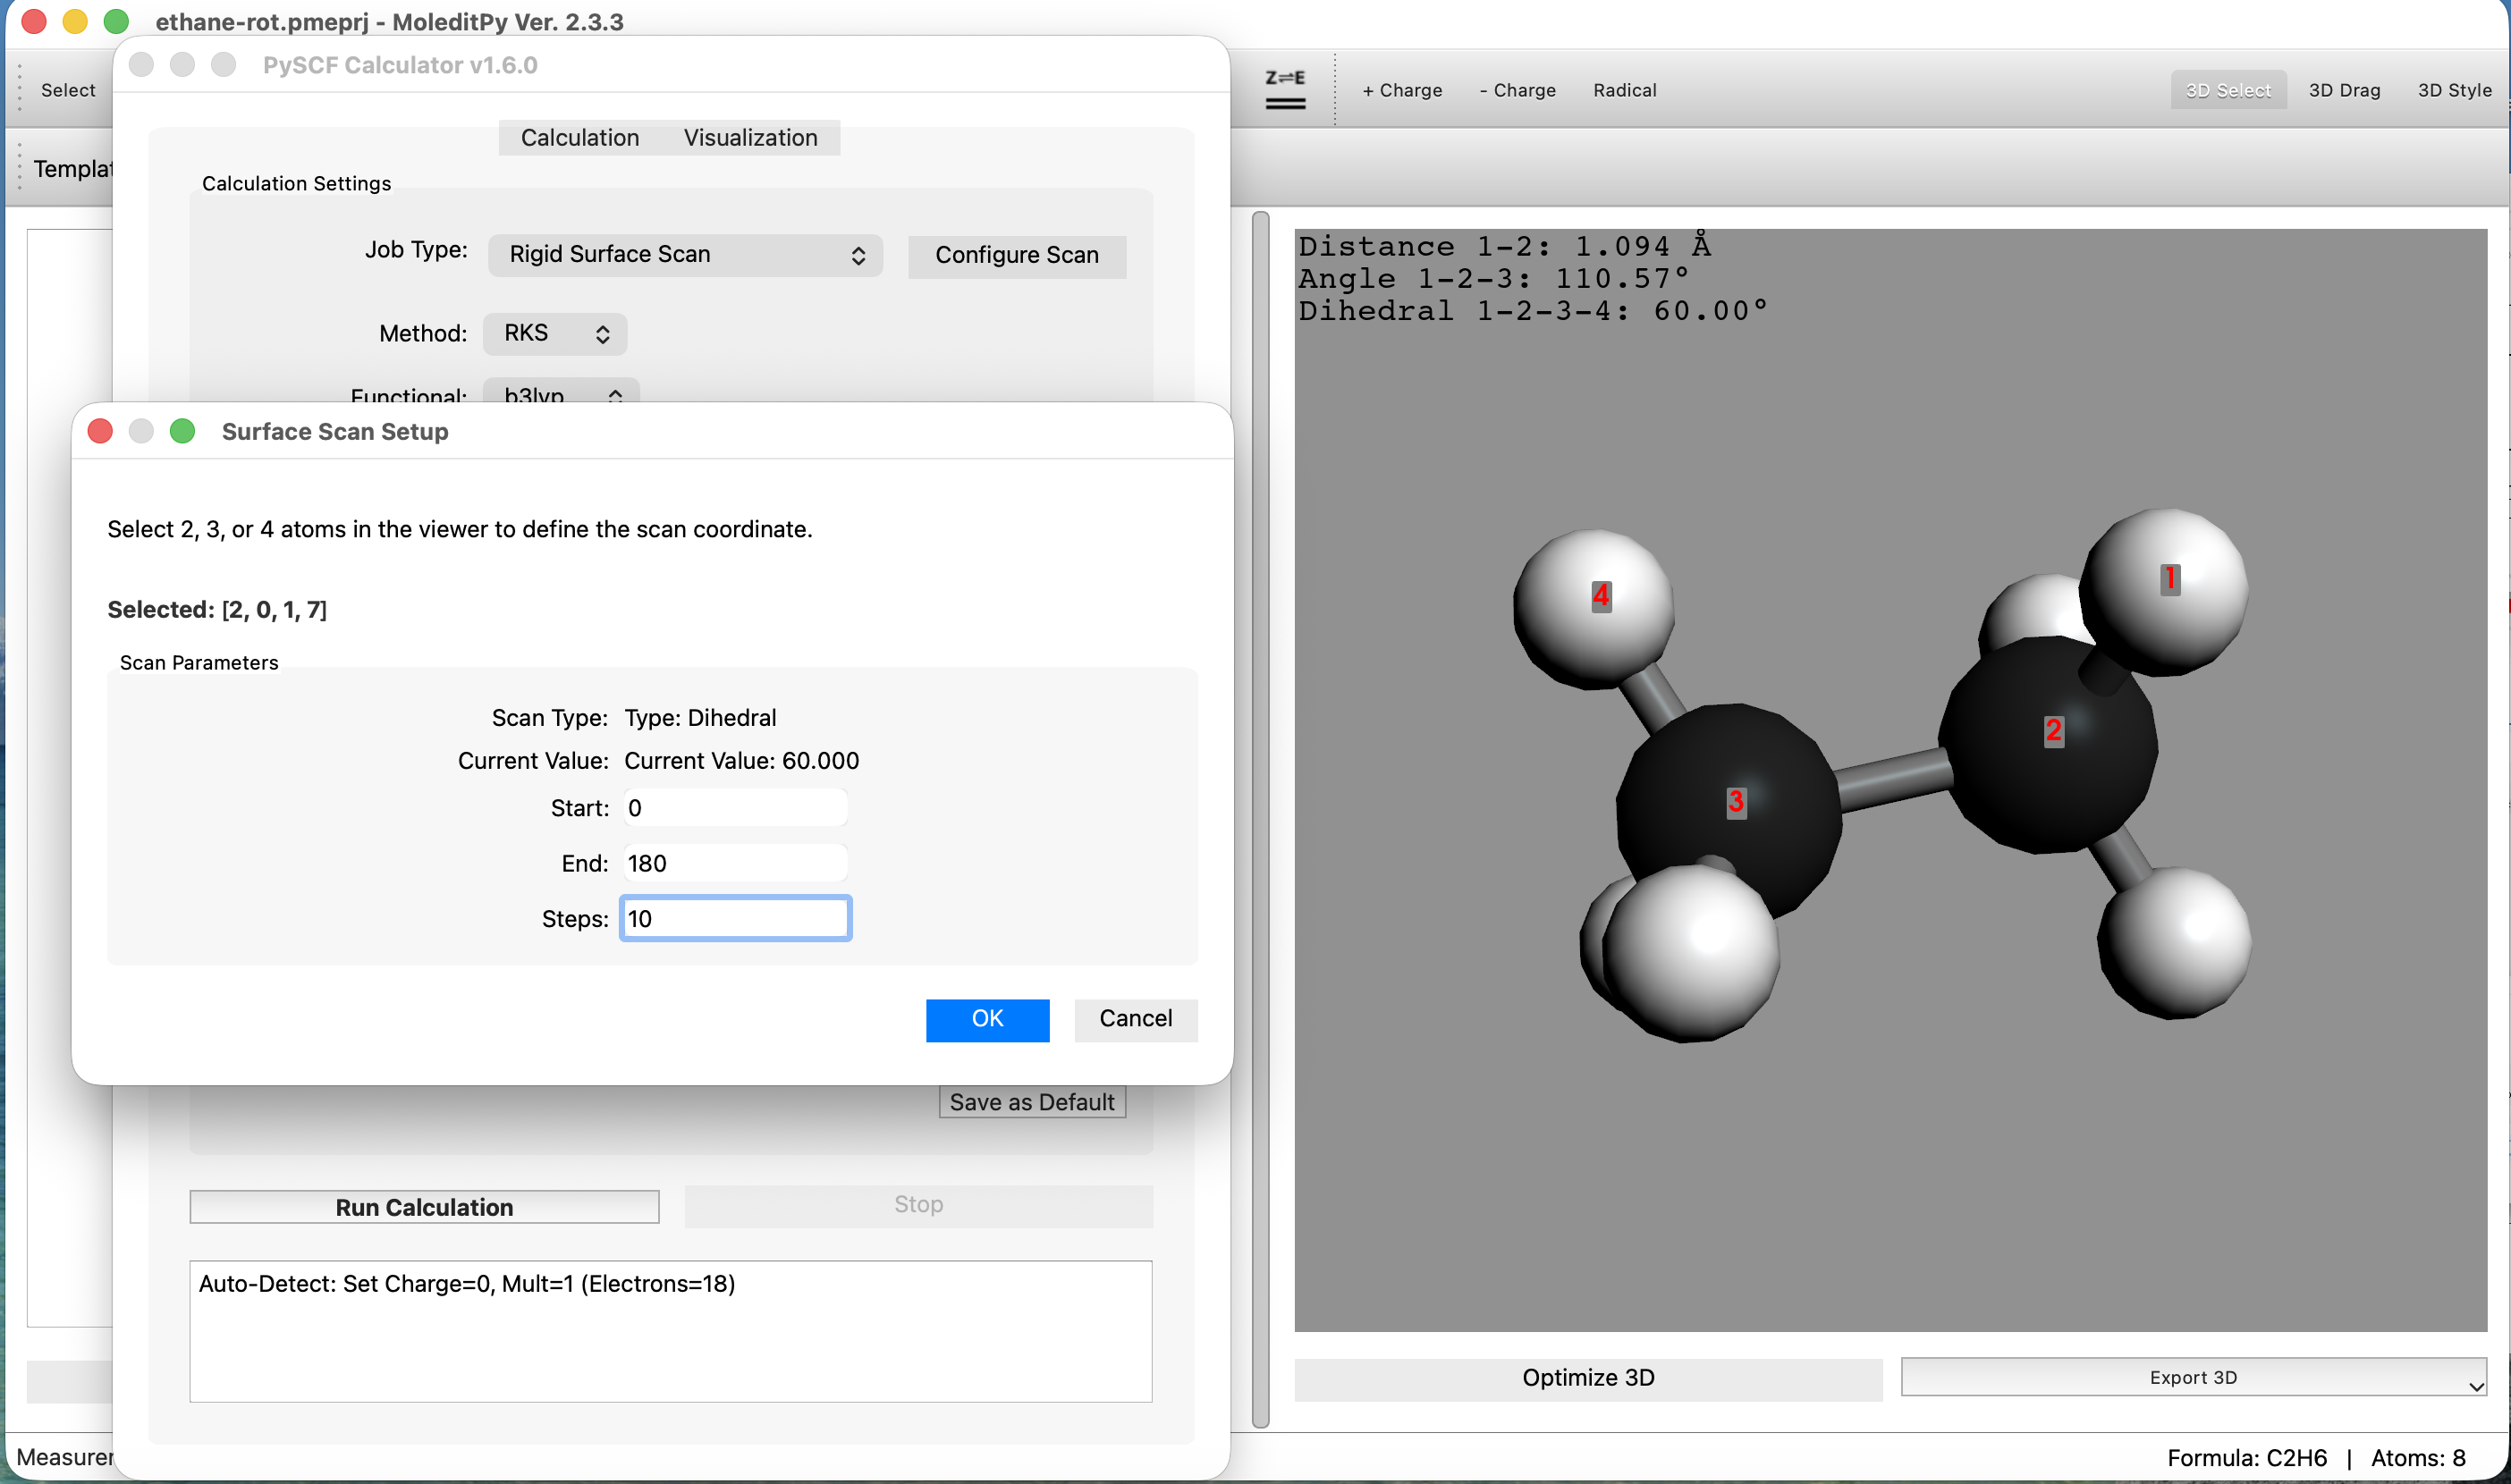Click inside the Steps input field

click(x=735, y=918)
